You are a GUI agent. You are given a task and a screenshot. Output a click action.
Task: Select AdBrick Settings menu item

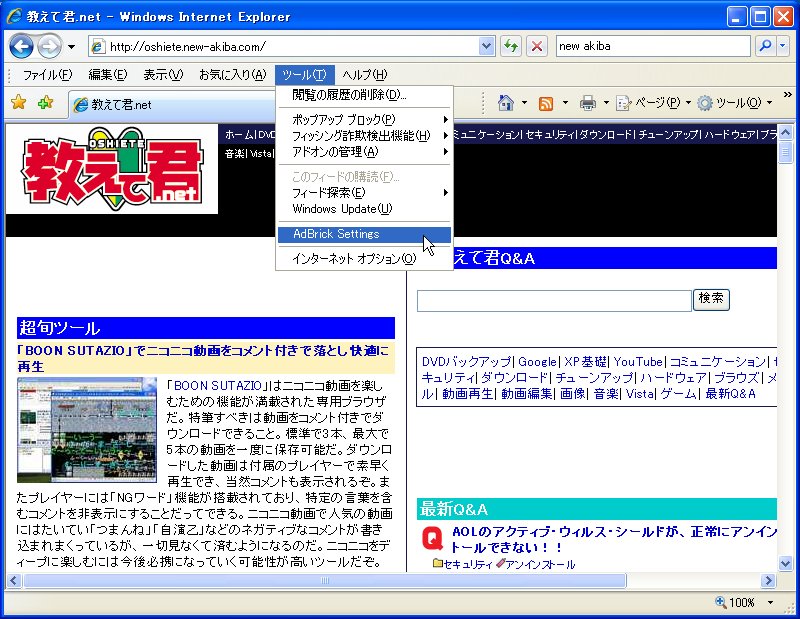[x=364, y=234]
